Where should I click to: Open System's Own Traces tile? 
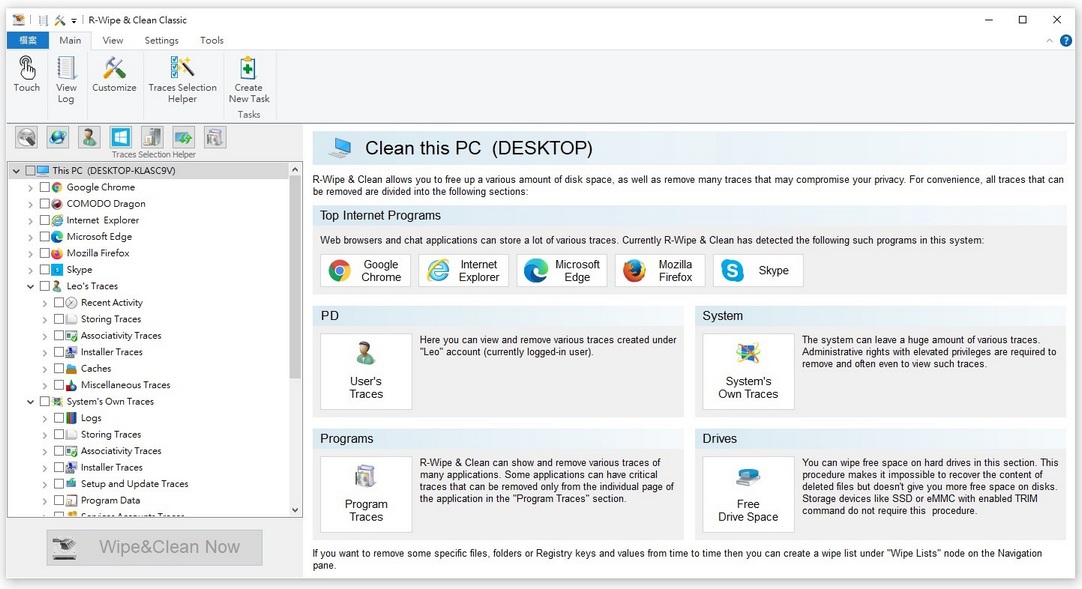coord(748,371)
